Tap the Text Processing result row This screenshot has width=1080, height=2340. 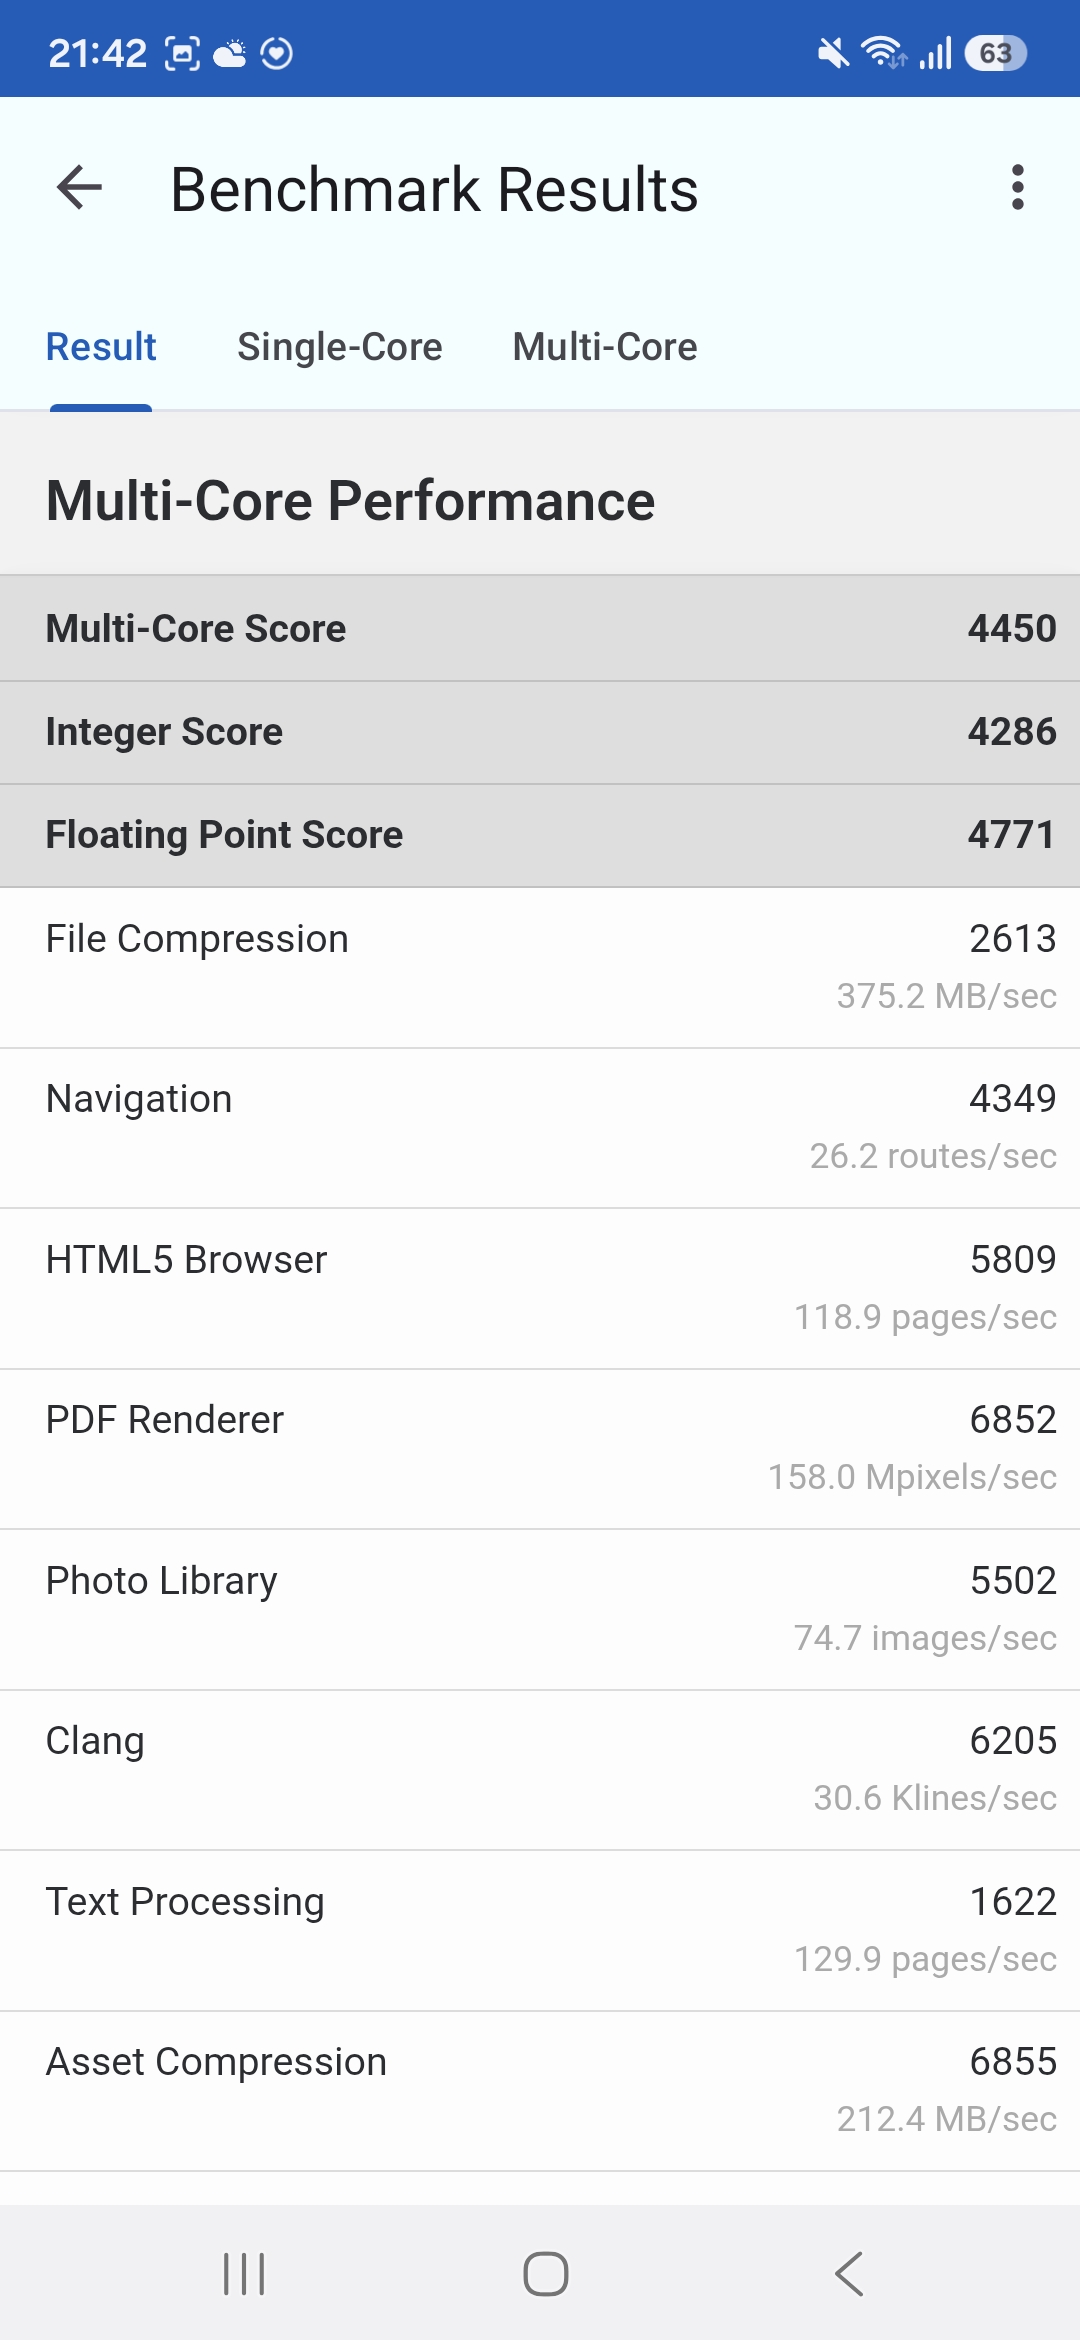(540, 1930)
